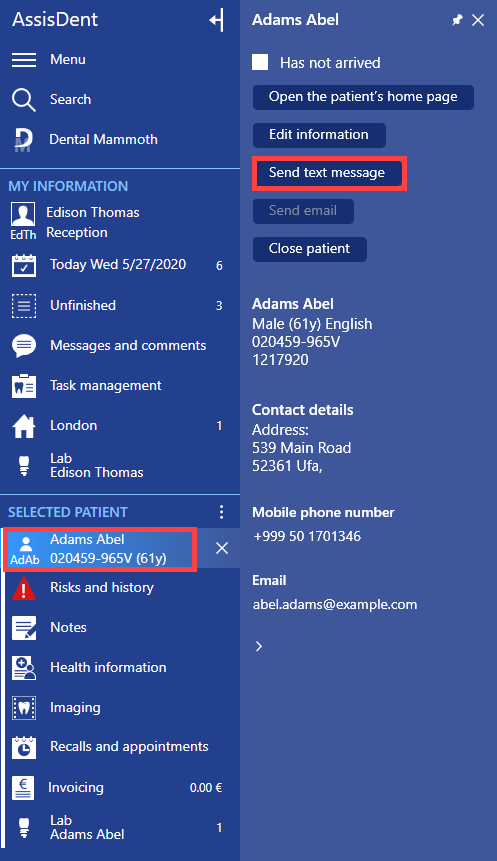Click the London house icon
Image resolution: width=497 pixels, height=861 pixels.
click(24, 426)
